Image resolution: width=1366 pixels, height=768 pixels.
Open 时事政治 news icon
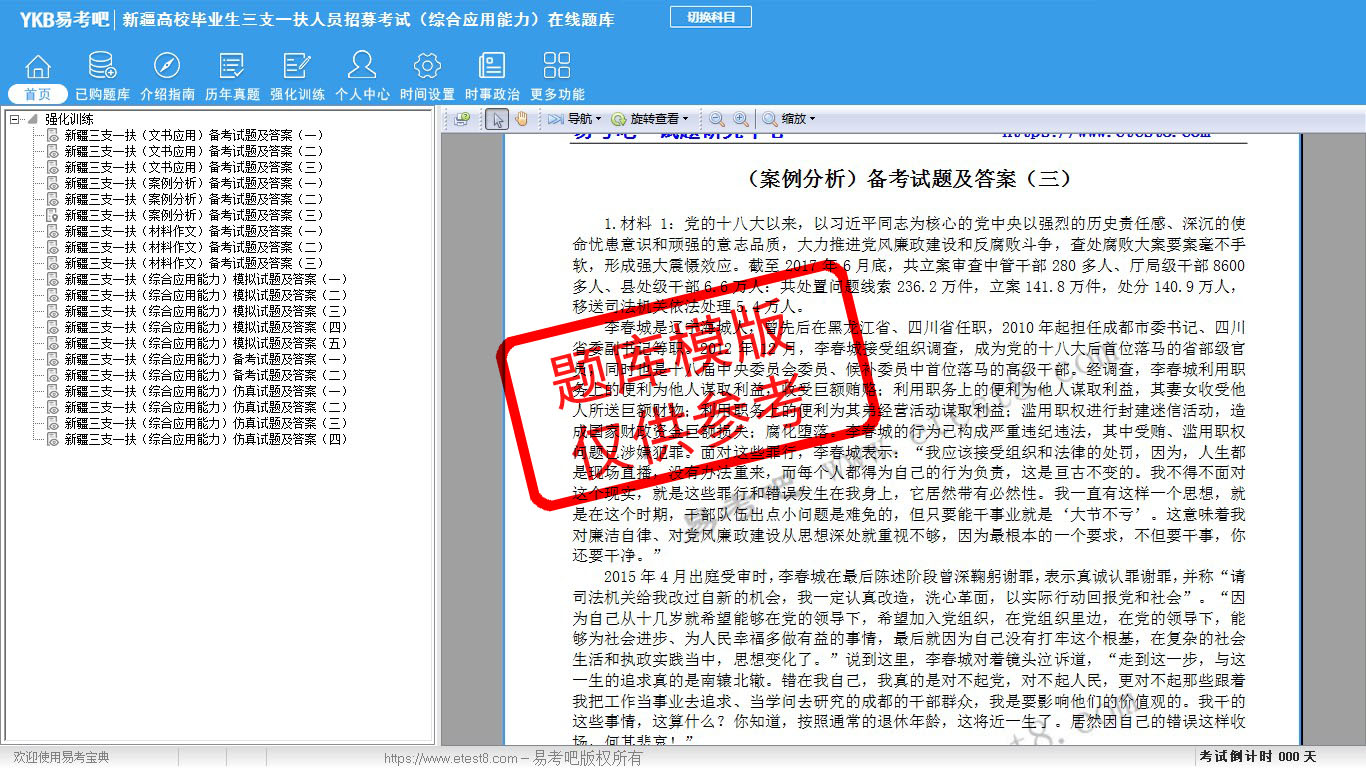[492, 67]
